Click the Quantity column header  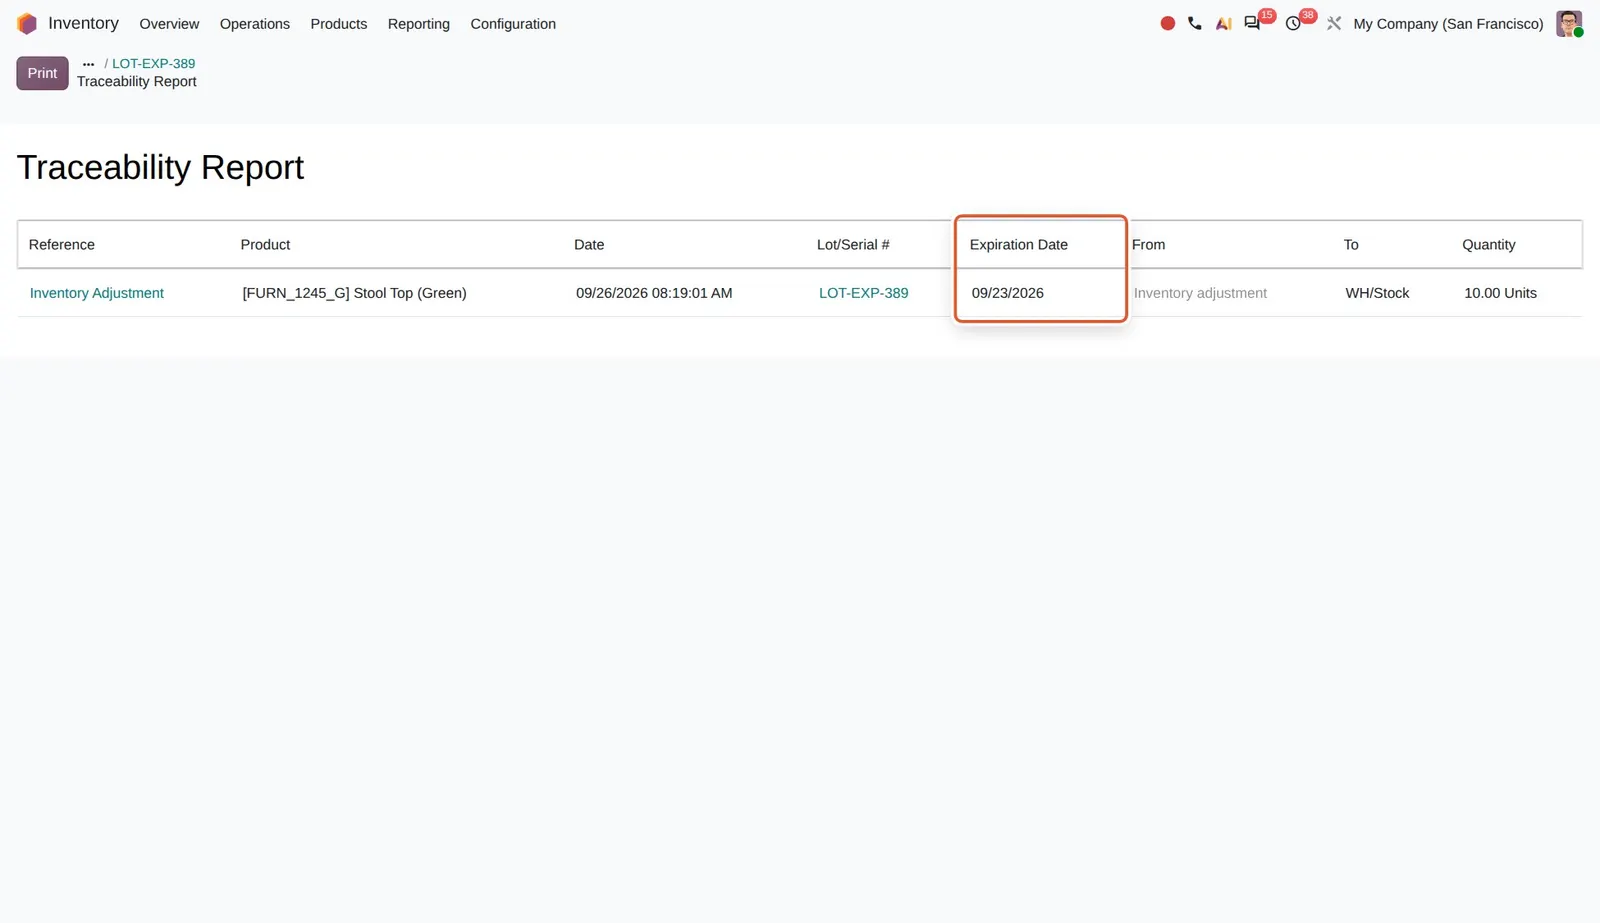point(1489,244)
